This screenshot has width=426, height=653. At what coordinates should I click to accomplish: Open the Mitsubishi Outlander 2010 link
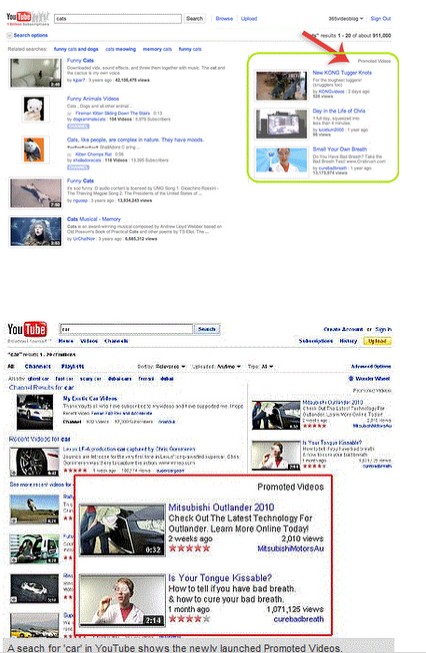[221, 507]
